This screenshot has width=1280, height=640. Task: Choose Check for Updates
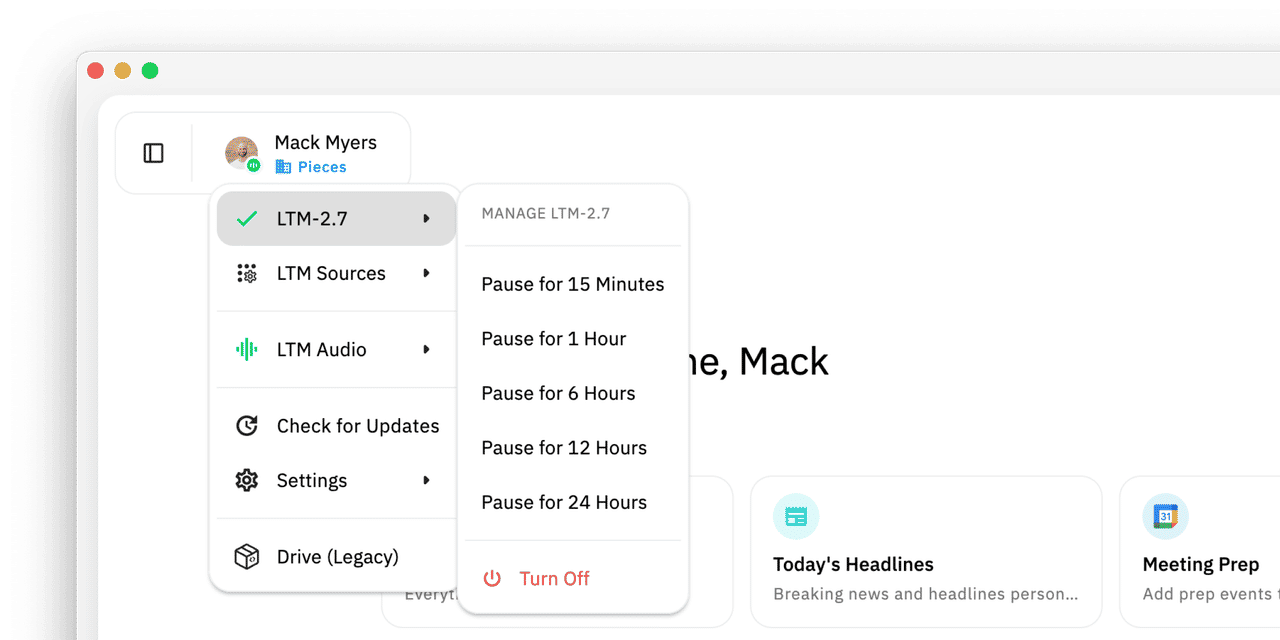337,426
